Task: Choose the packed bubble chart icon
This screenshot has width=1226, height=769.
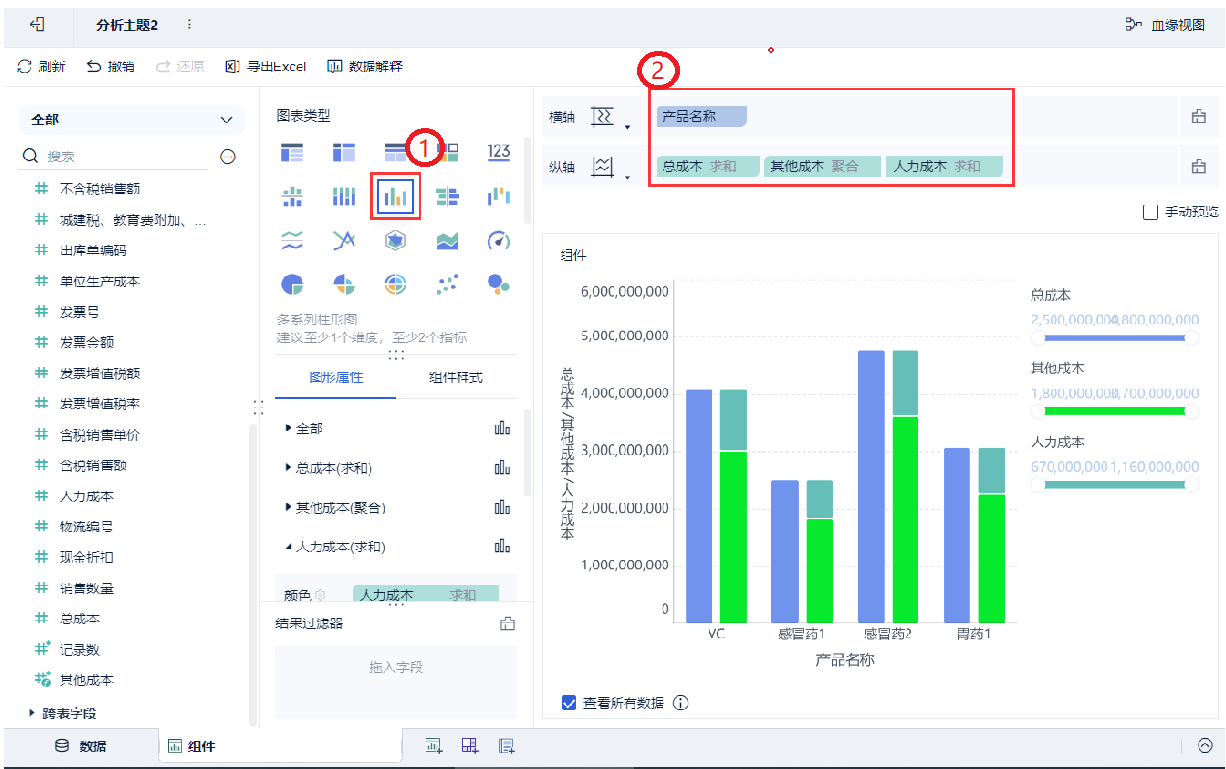Action: pos(498,284)
